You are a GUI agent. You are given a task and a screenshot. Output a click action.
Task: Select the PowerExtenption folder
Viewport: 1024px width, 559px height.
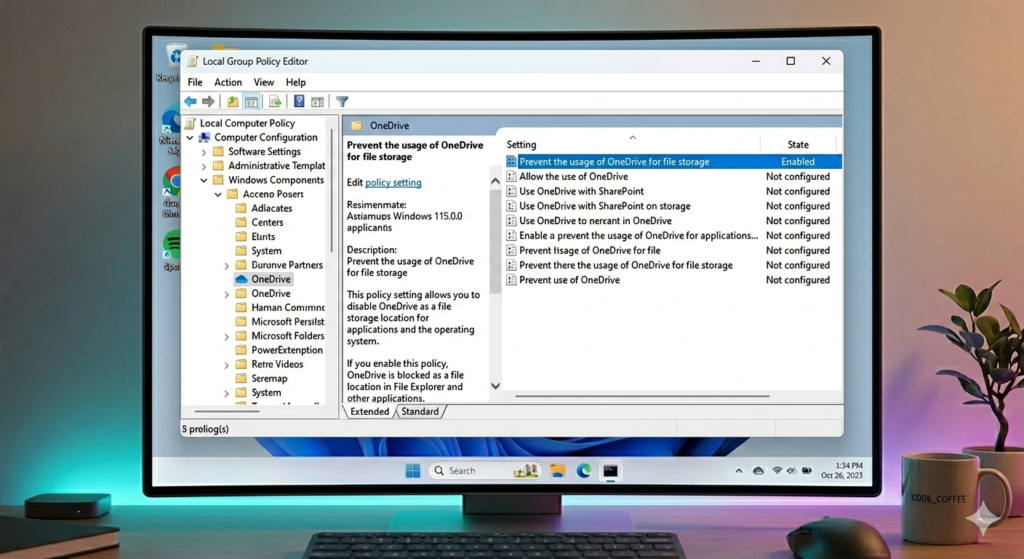[x=287, y=350]
